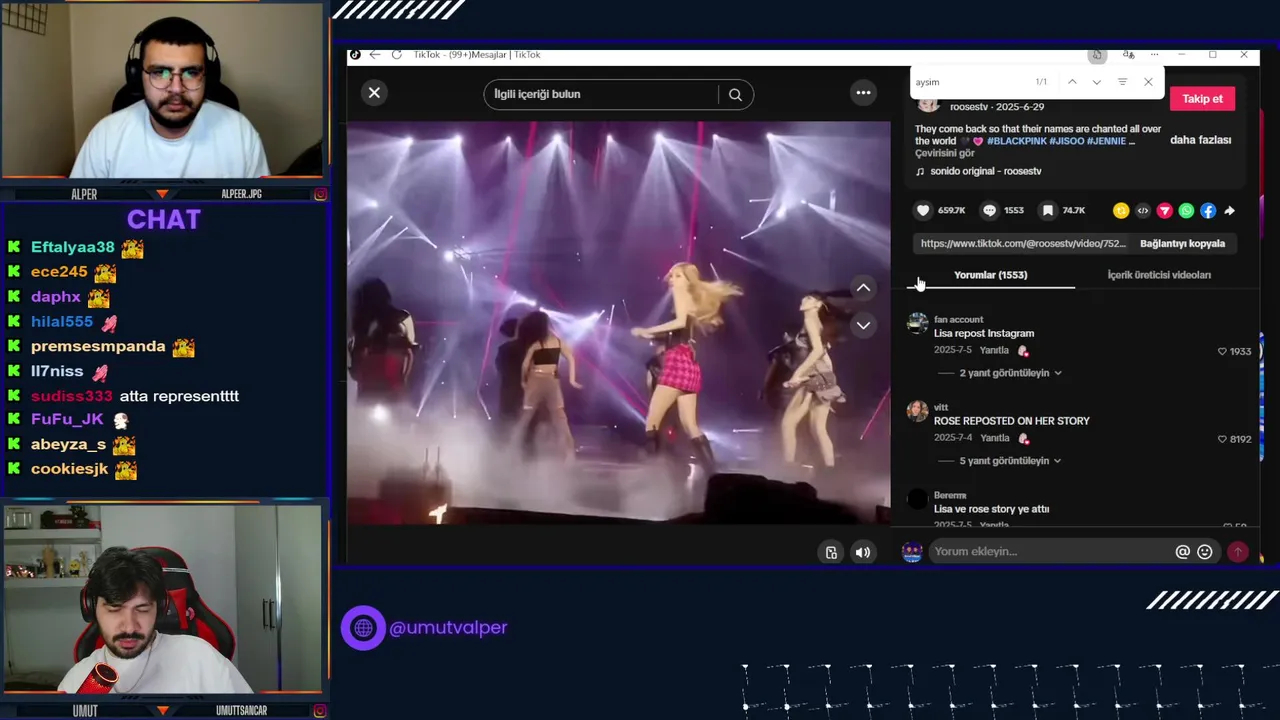The width and height of the screenshot is (1280, 720).
Task: Switch to Yorumlar (1553) tab
Action: pyautogui.click(x=990, y=275)
